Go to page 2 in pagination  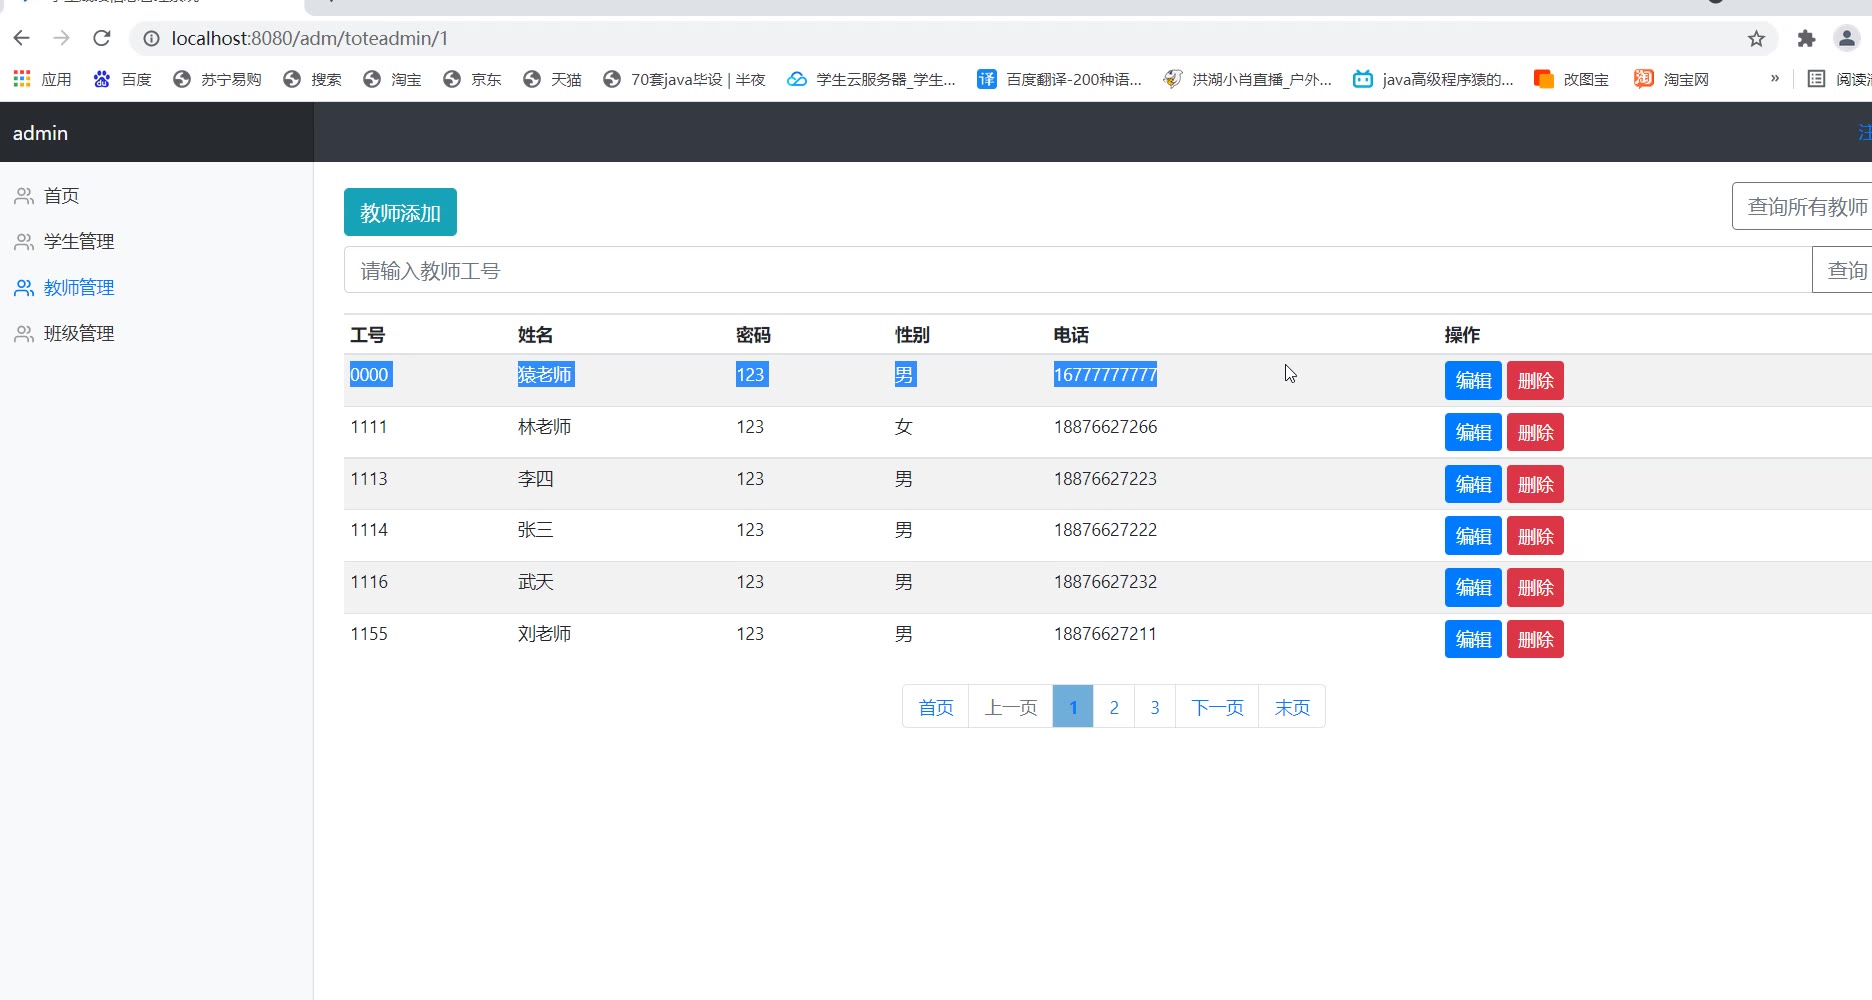(x=1114, y=707)
